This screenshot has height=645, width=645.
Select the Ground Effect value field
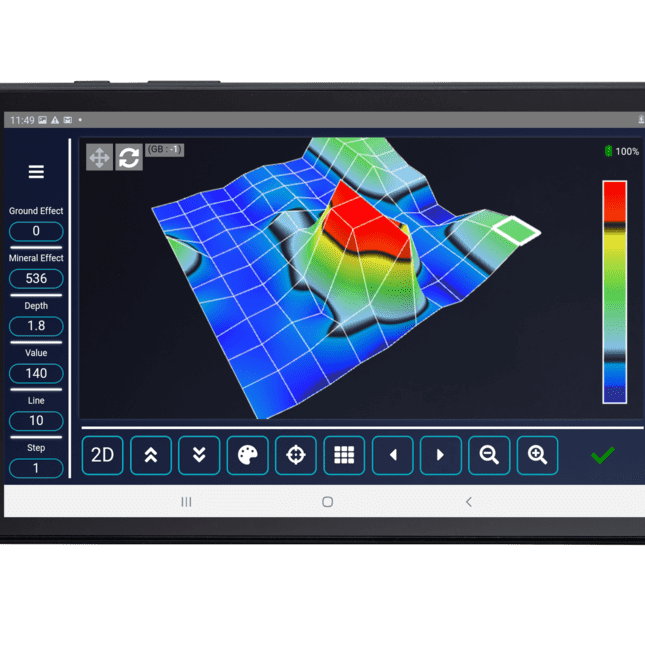coord(36,231)
